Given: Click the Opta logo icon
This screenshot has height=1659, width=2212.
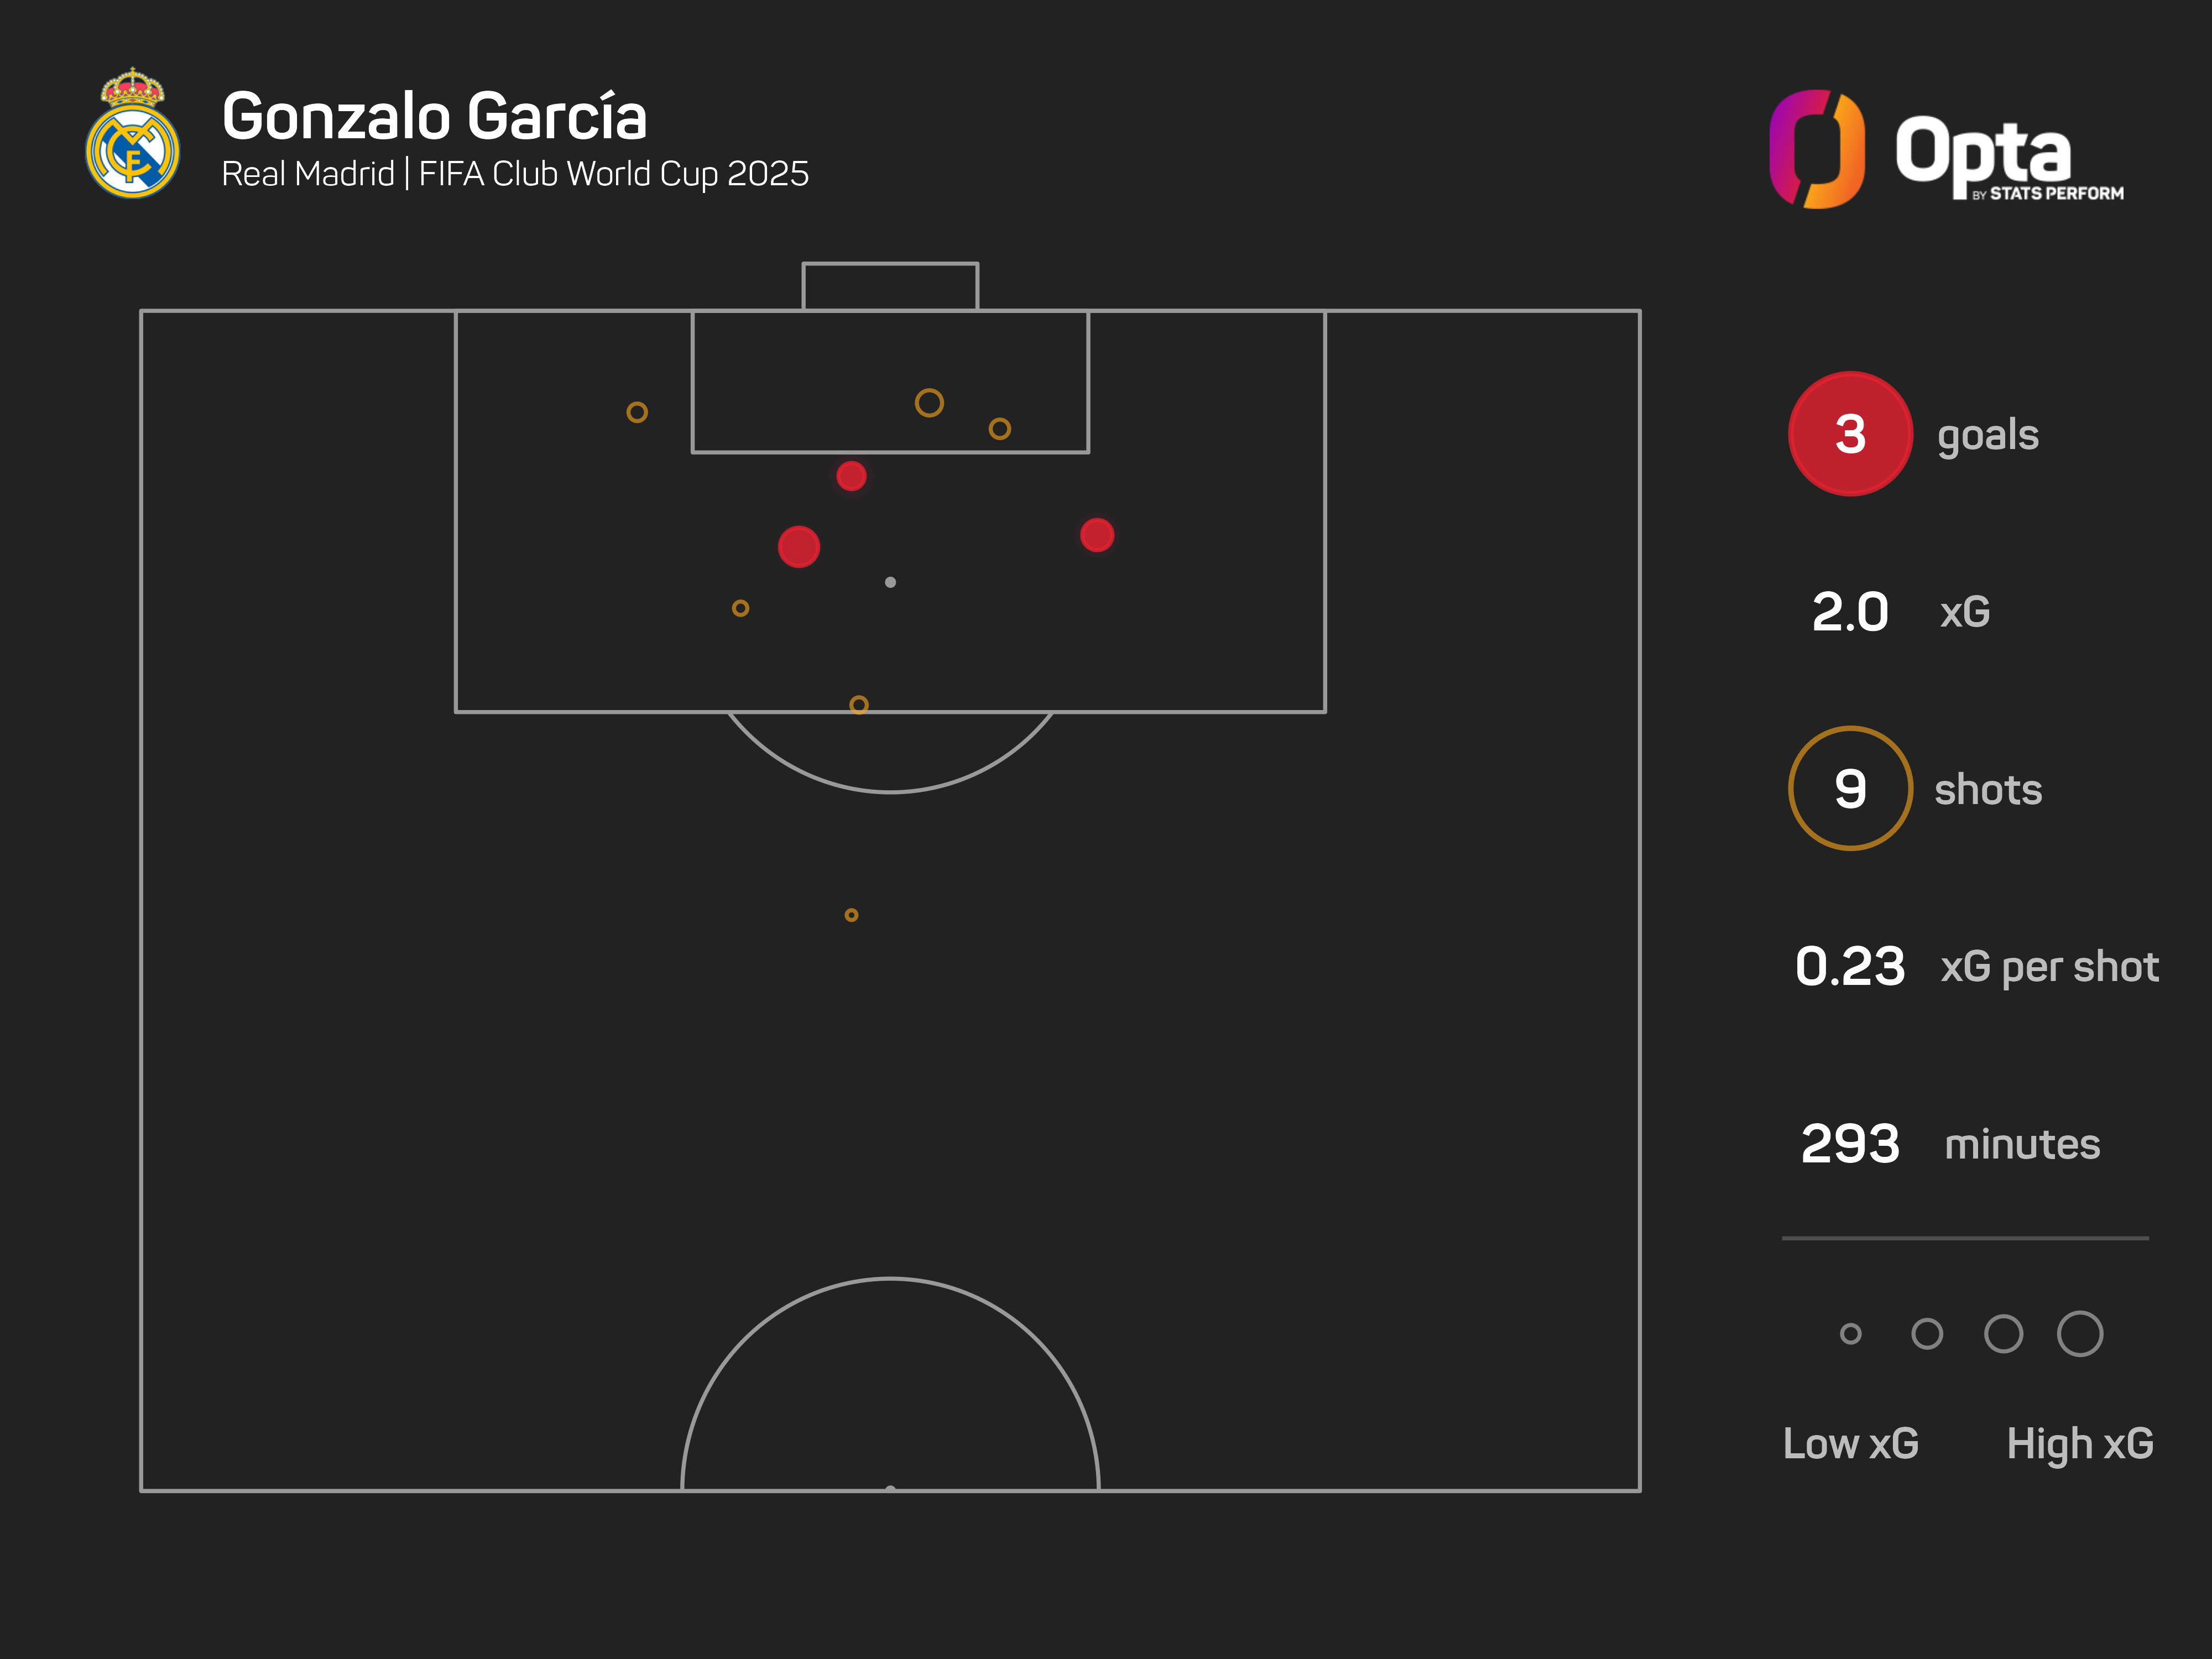Looking at the screenshot, I should pyautogui.click(x=1816, y=149).
